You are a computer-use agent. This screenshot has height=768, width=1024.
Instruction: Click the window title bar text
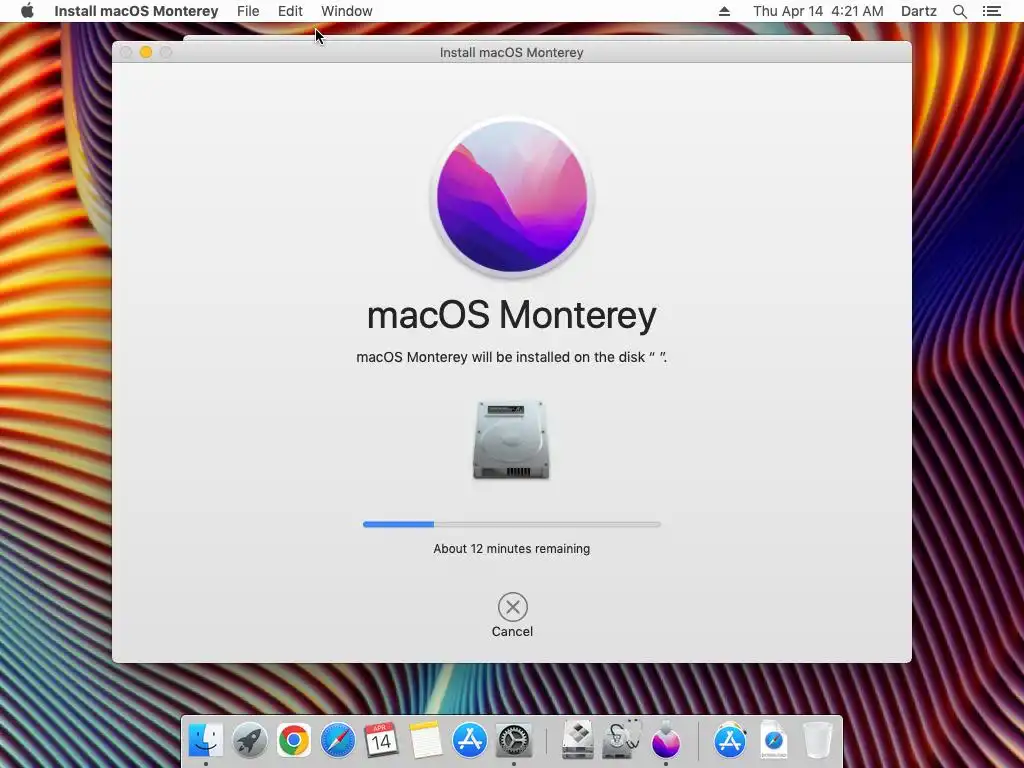(x=511, y=52)
